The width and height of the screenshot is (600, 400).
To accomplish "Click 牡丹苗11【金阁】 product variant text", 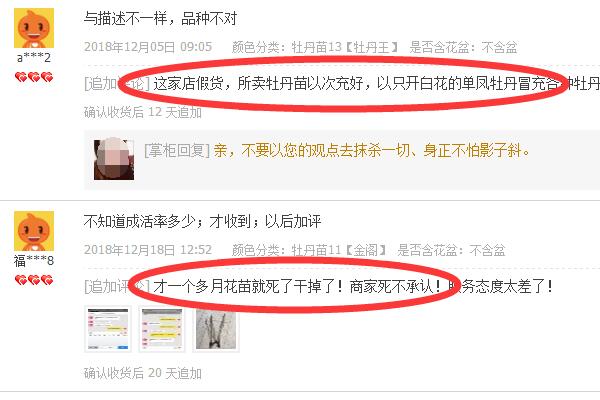I will pos(339,250).
